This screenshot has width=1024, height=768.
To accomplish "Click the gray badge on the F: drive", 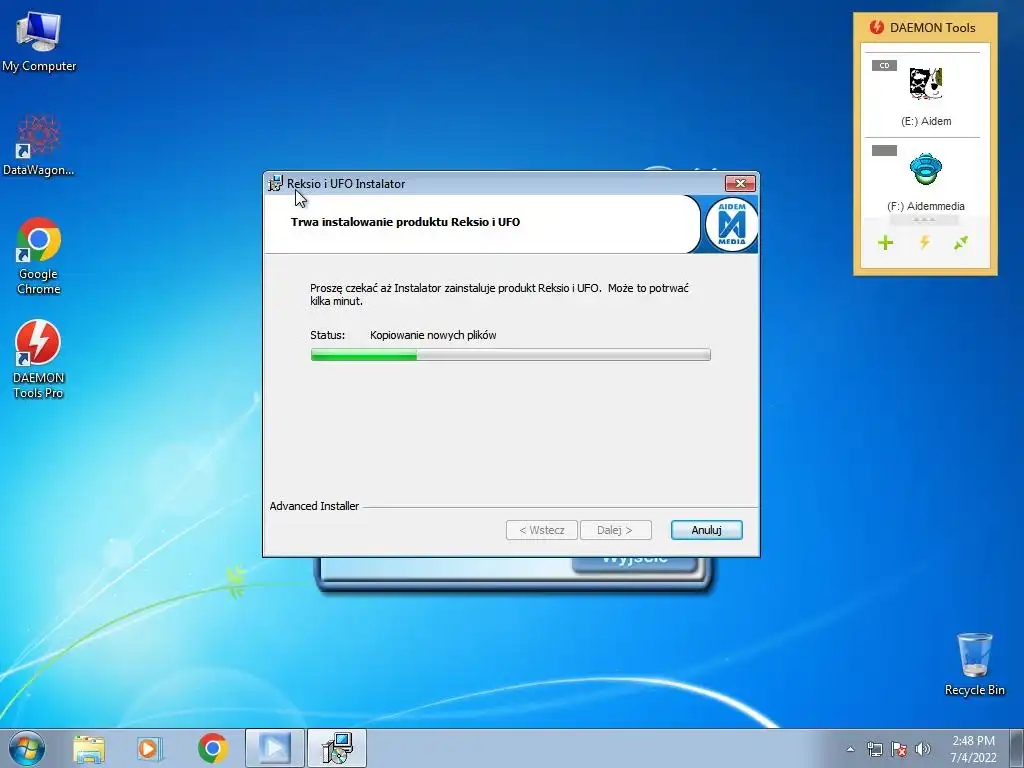I will pyautogui.click(x=884, y=150).
